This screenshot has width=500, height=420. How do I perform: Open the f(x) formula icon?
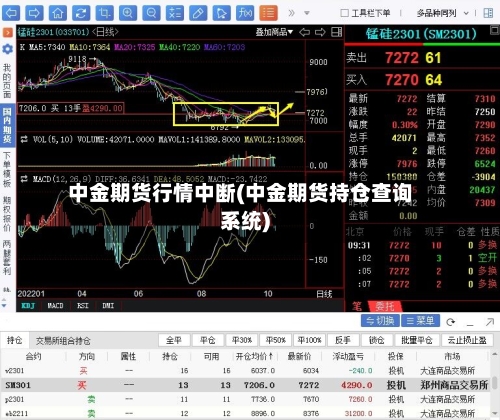point(245,13)
